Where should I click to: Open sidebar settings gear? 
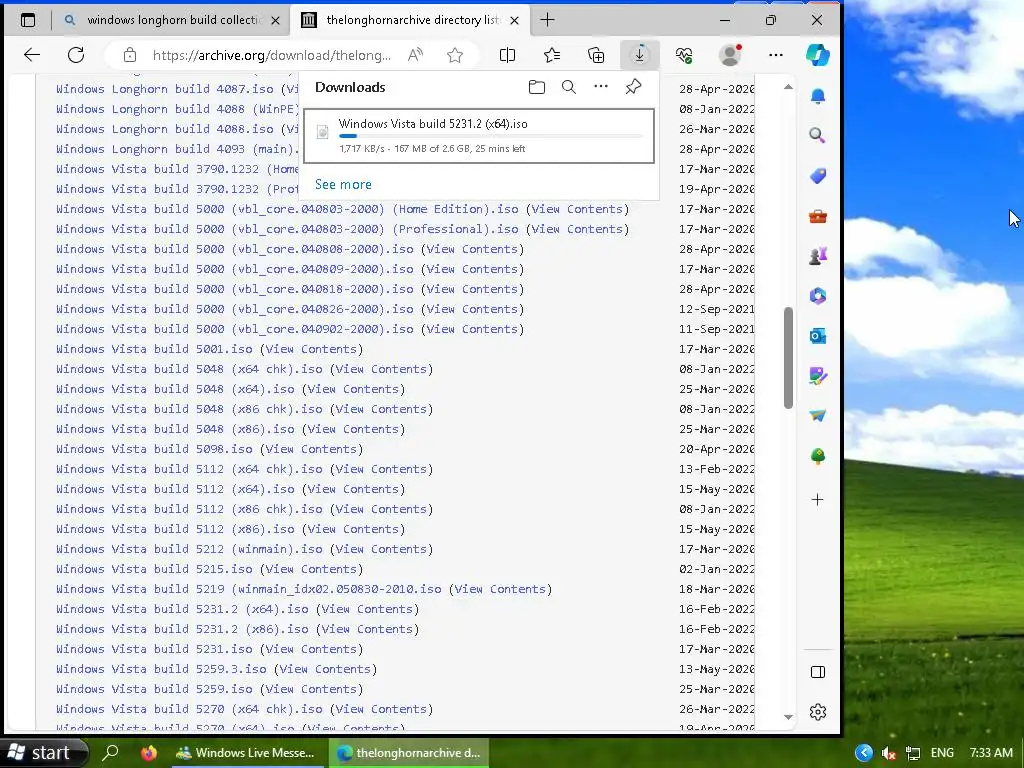pyautogui.click(x=818, y=712)
